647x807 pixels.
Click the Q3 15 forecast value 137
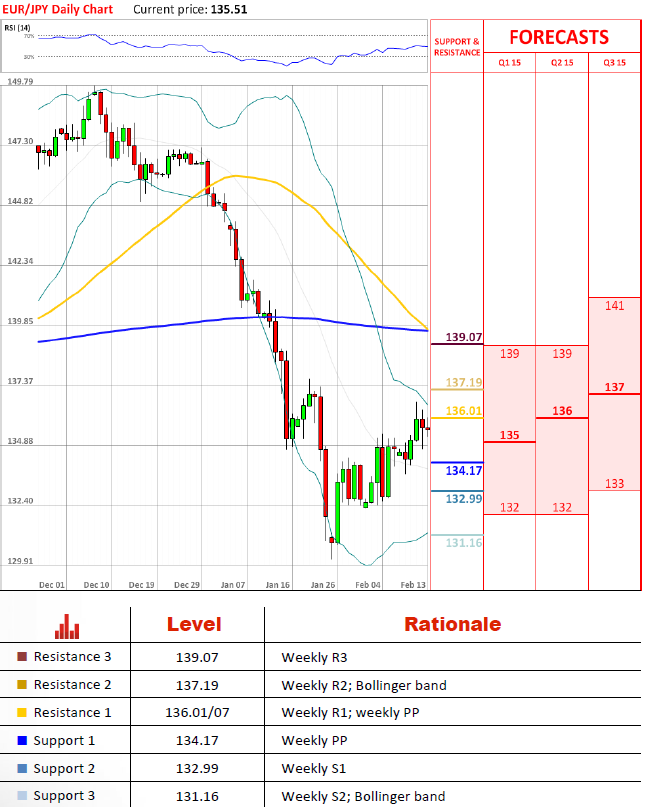tap(615, 387)
